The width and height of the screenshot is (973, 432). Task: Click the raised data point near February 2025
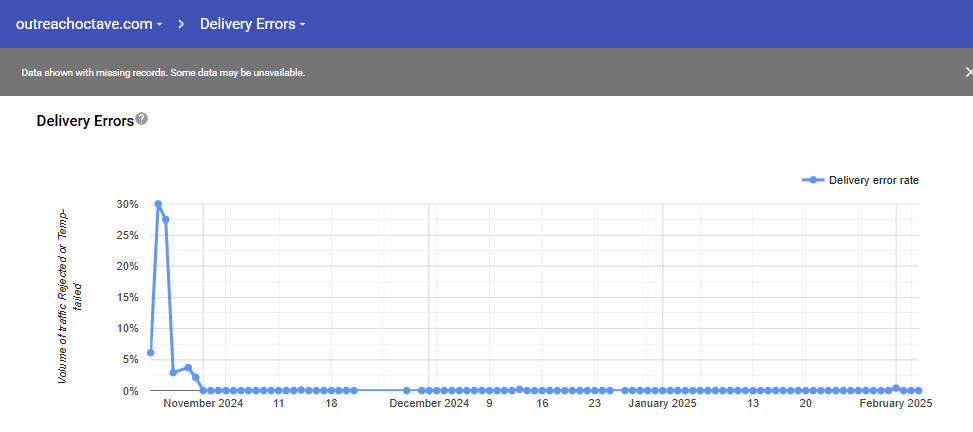coord(896,387)
